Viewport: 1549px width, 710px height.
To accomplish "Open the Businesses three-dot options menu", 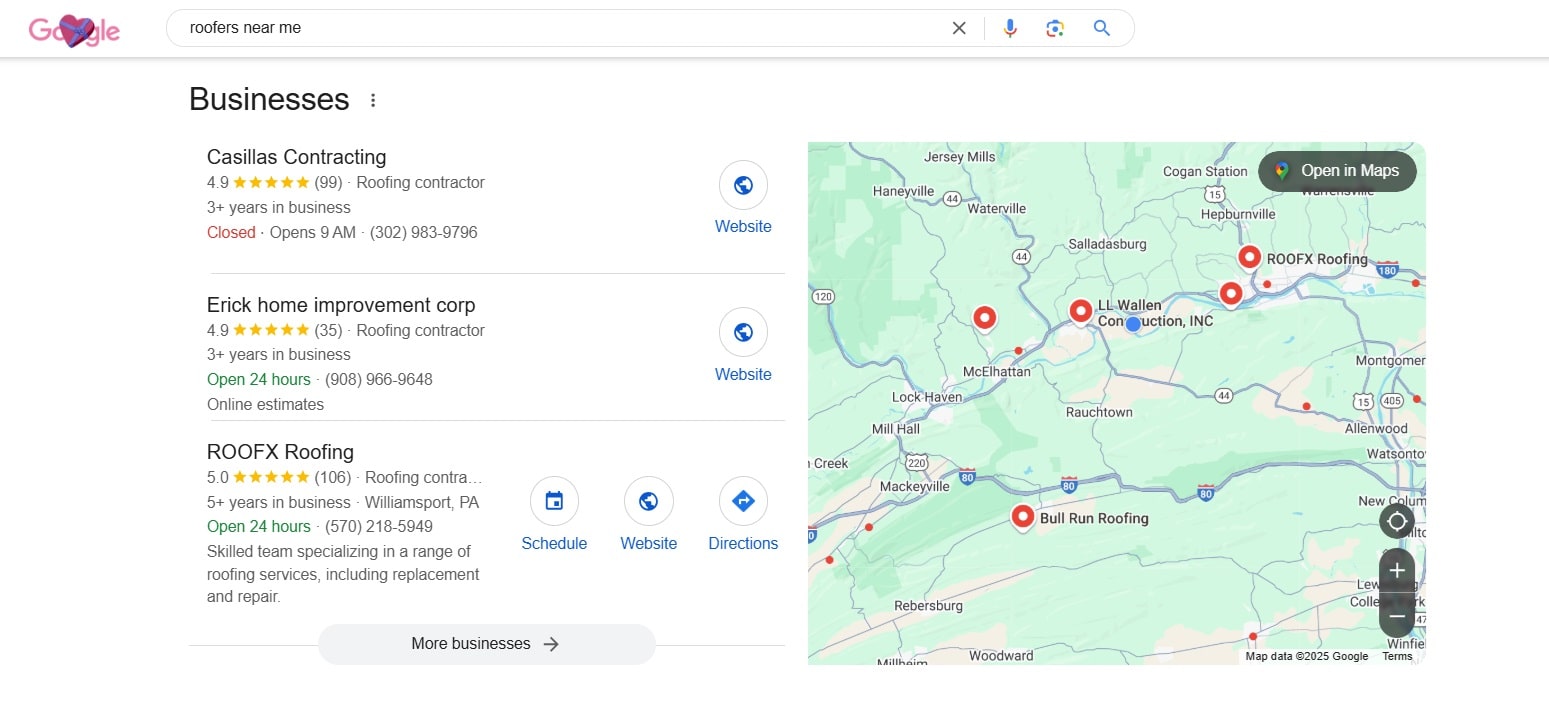I will tap(373, 100).
